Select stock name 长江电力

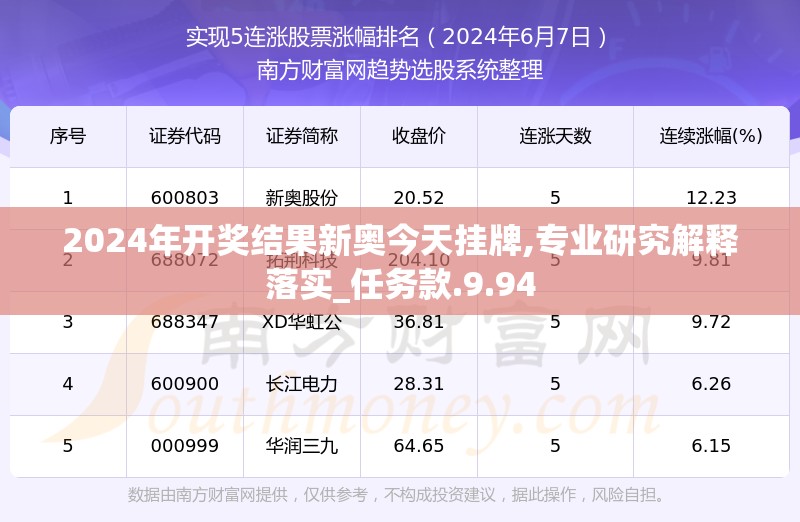coord(302,384)
